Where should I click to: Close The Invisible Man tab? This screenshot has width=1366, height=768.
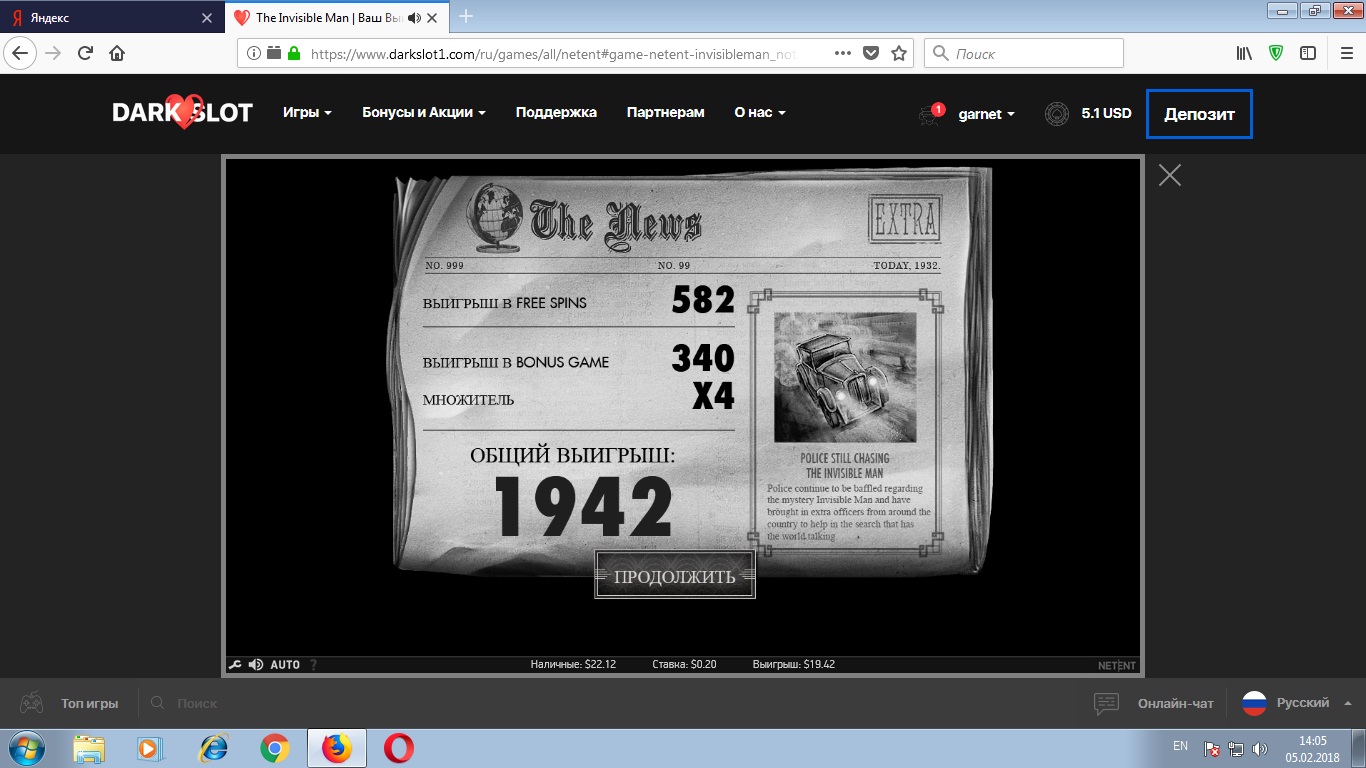click(433, 17)
